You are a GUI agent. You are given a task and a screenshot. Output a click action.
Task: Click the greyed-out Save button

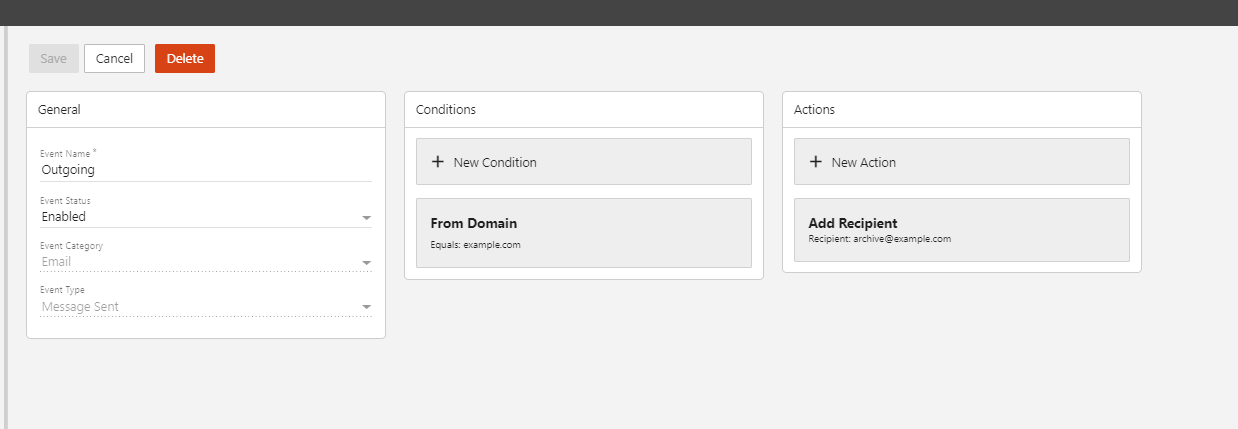point(54,59)
